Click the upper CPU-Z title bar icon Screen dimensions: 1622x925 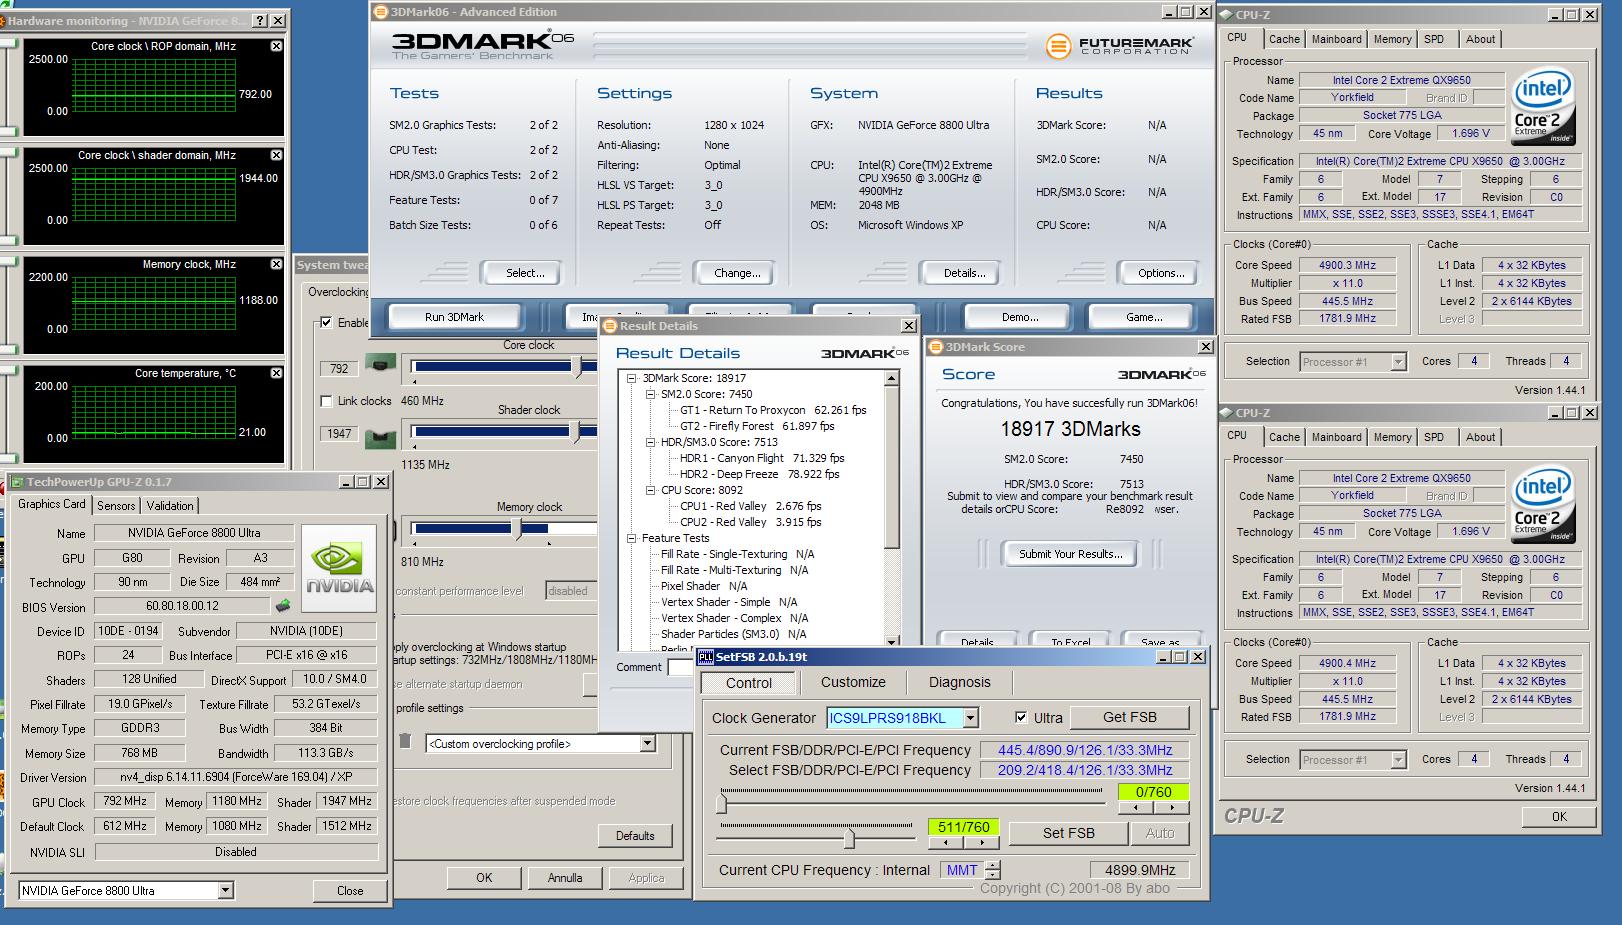(x=1227, y=15)
